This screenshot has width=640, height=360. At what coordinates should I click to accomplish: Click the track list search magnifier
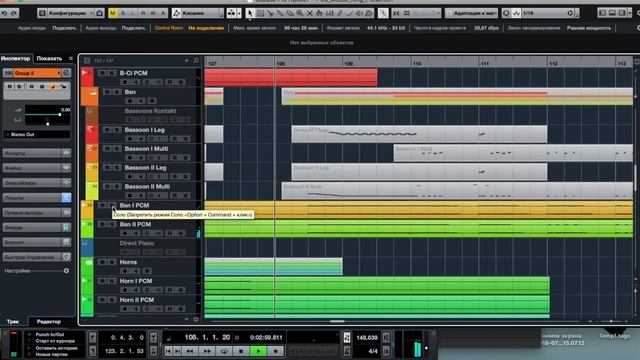(196, 61)
